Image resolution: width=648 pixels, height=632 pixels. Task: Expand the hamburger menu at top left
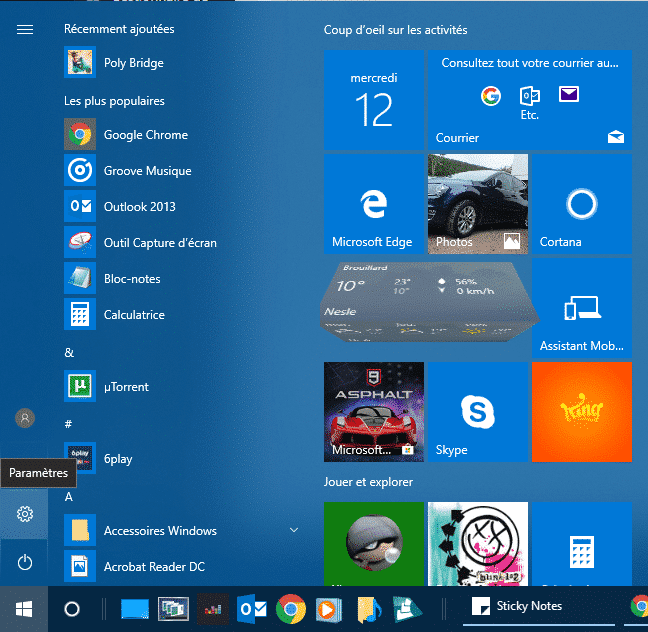(25, 30)
